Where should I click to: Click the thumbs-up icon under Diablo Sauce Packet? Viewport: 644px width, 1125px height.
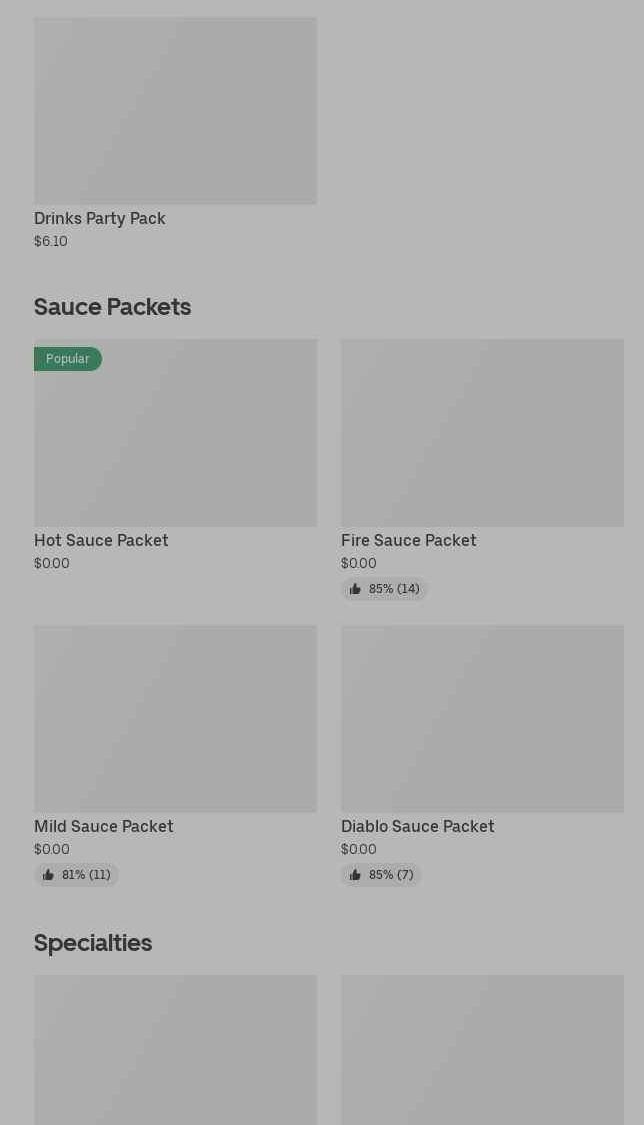[x=355, y=875]
